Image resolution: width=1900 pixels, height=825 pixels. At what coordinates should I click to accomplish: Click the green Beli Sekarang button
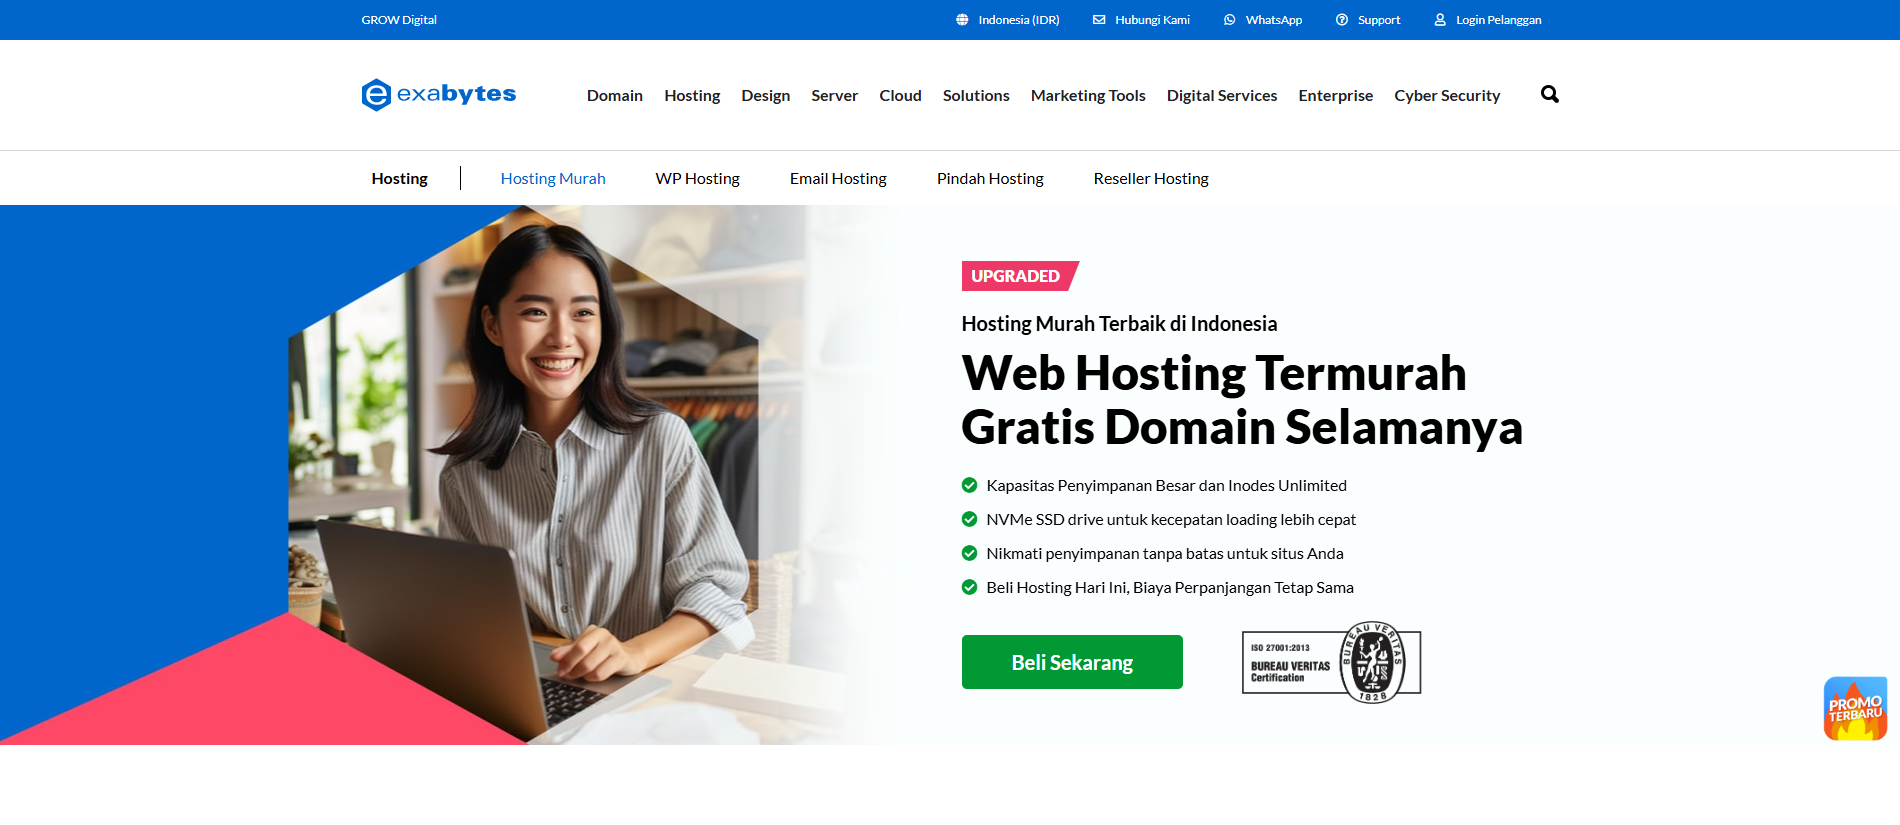click(1072, 662)
